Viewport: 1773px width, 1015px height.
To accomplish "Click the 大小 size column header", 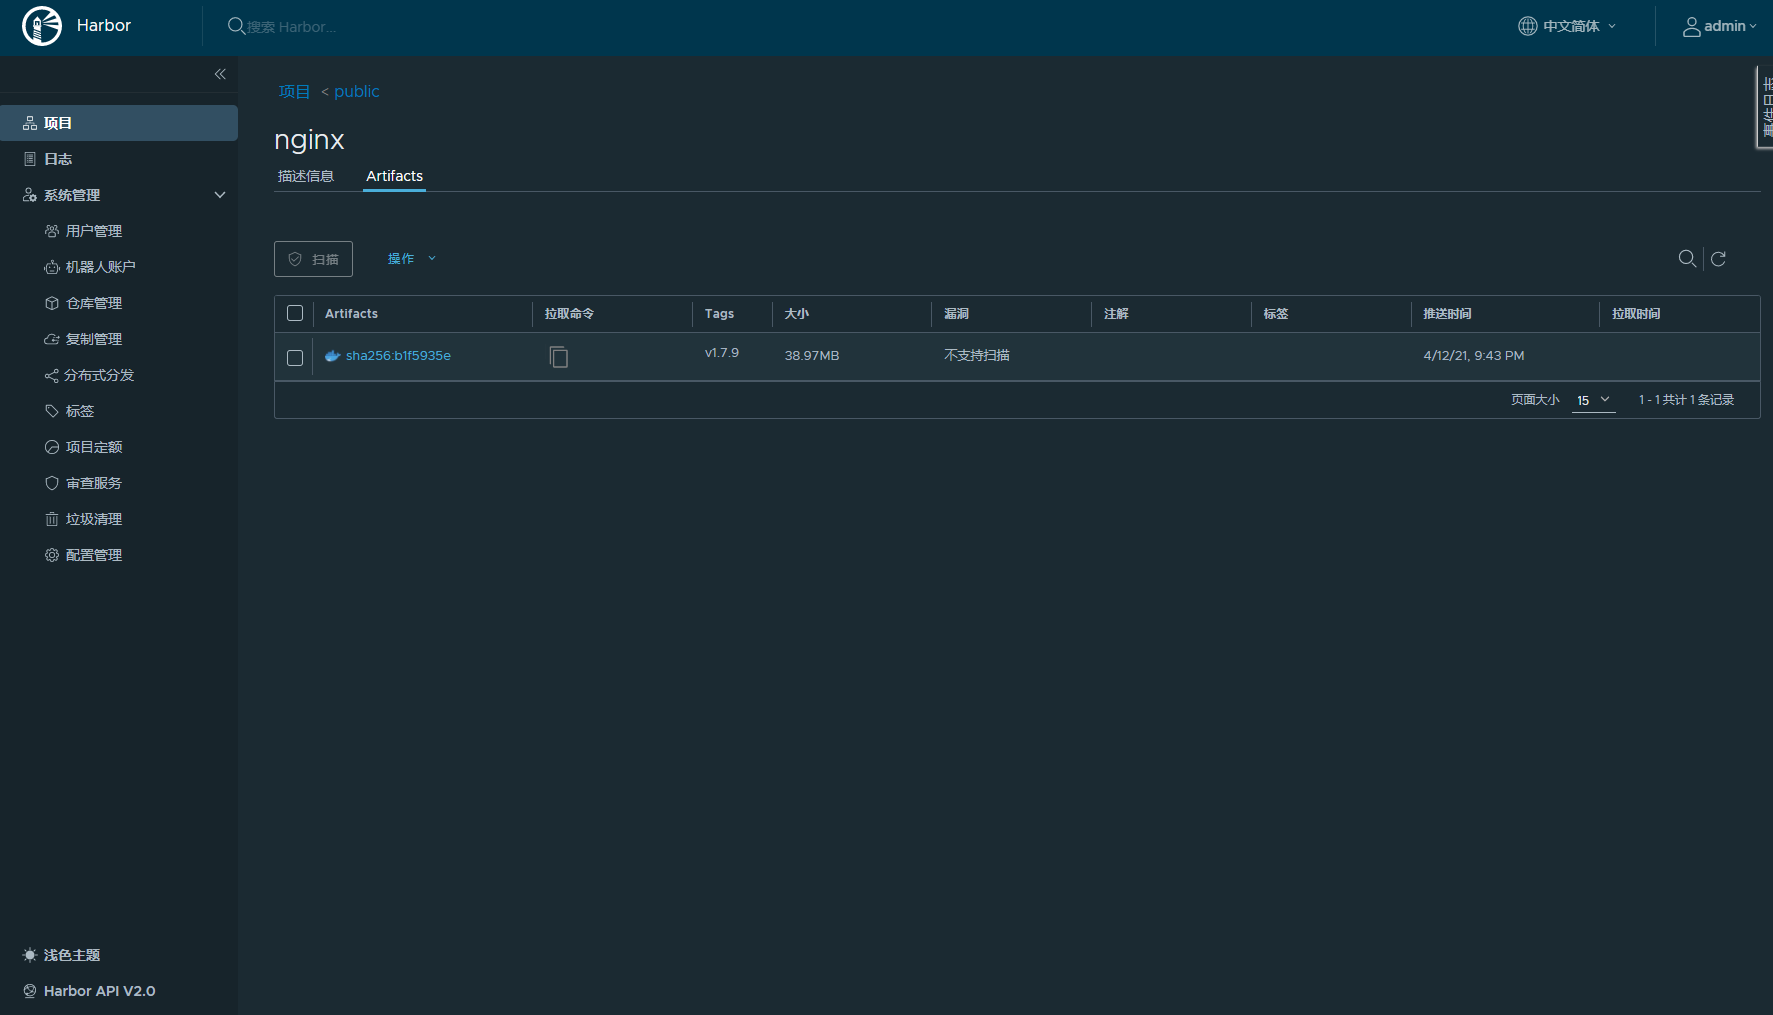I will coord(797,313).
